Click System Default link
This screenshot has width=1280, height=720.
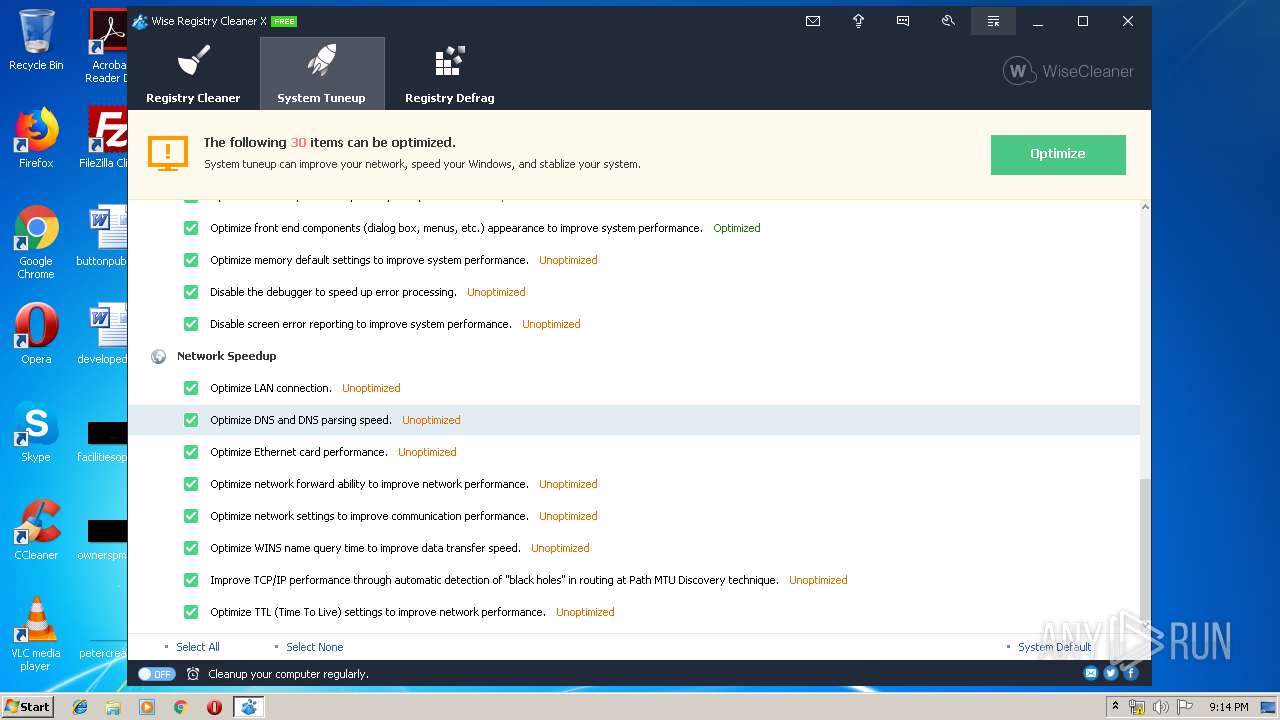point(1054,647)
